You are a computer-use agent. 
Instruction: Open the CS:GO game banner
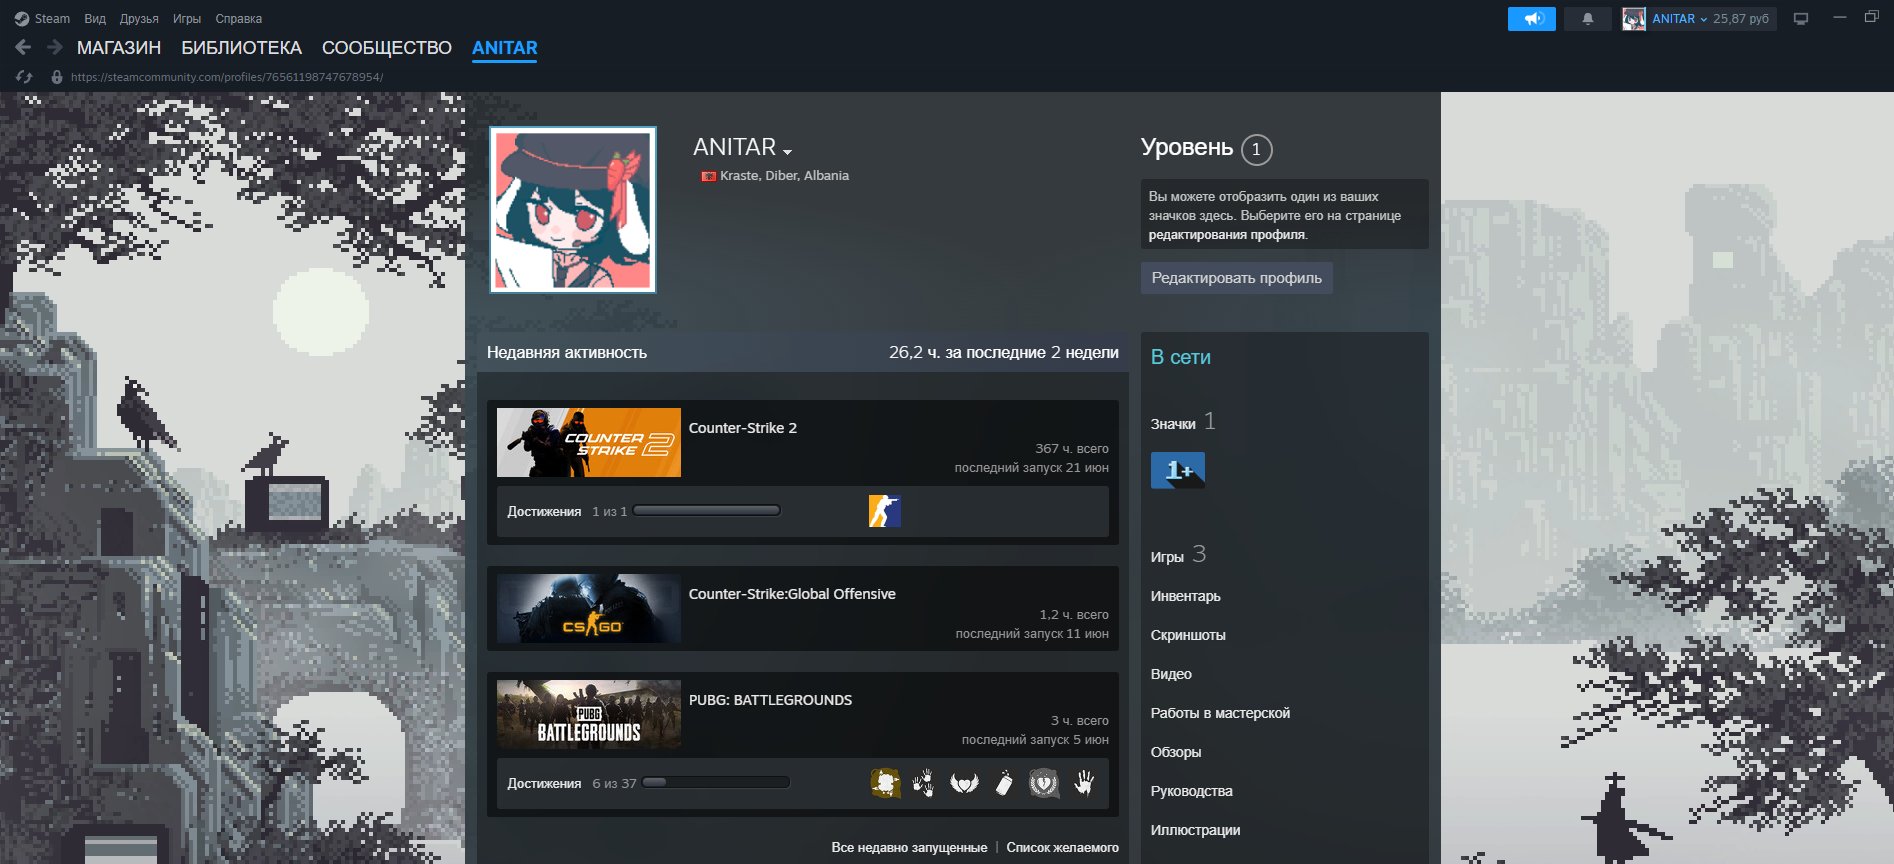tap(589, 608)
